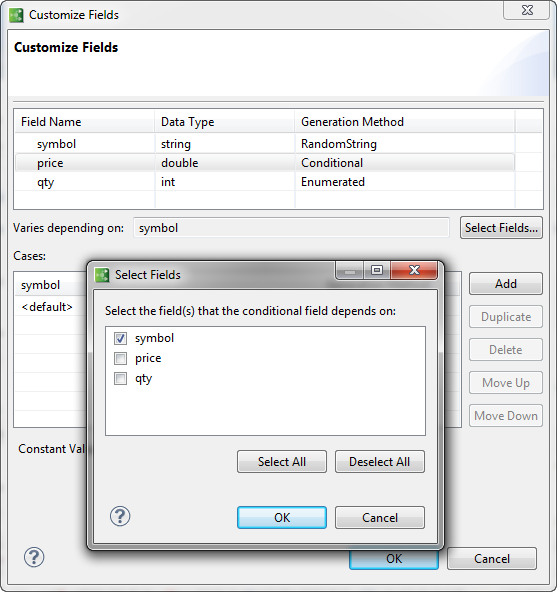Click the string data type cell
The image size is (557, 592).
(225, 144)
